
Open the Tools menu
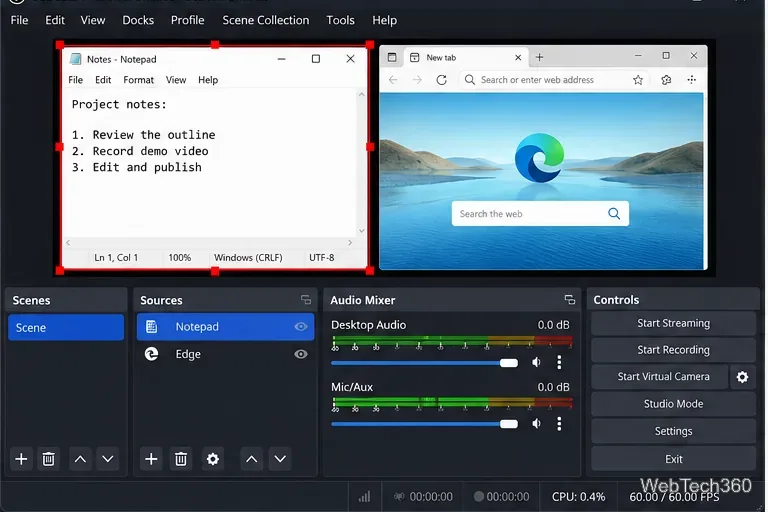click(x=340, y=20)
